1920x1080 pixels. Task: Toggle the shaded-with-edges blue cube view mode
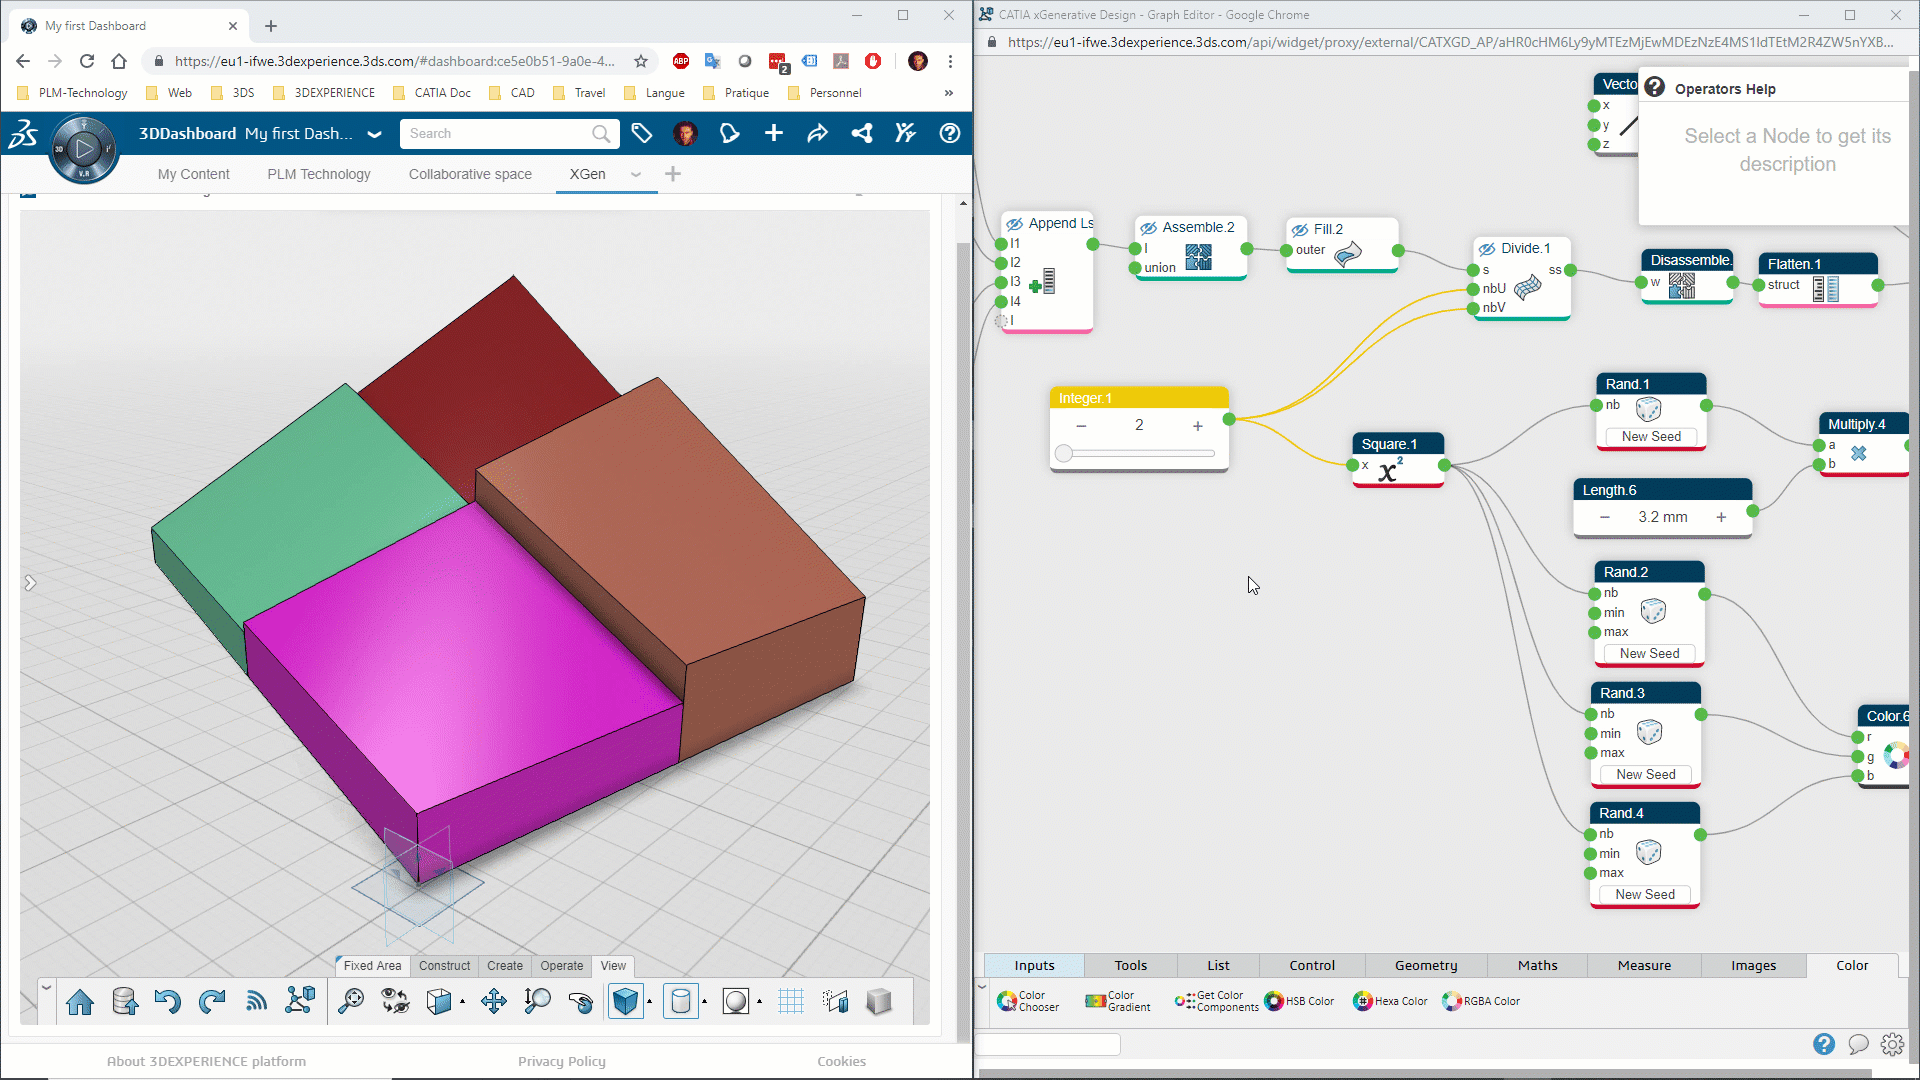pyautogui.click(x=626, y=1001)
